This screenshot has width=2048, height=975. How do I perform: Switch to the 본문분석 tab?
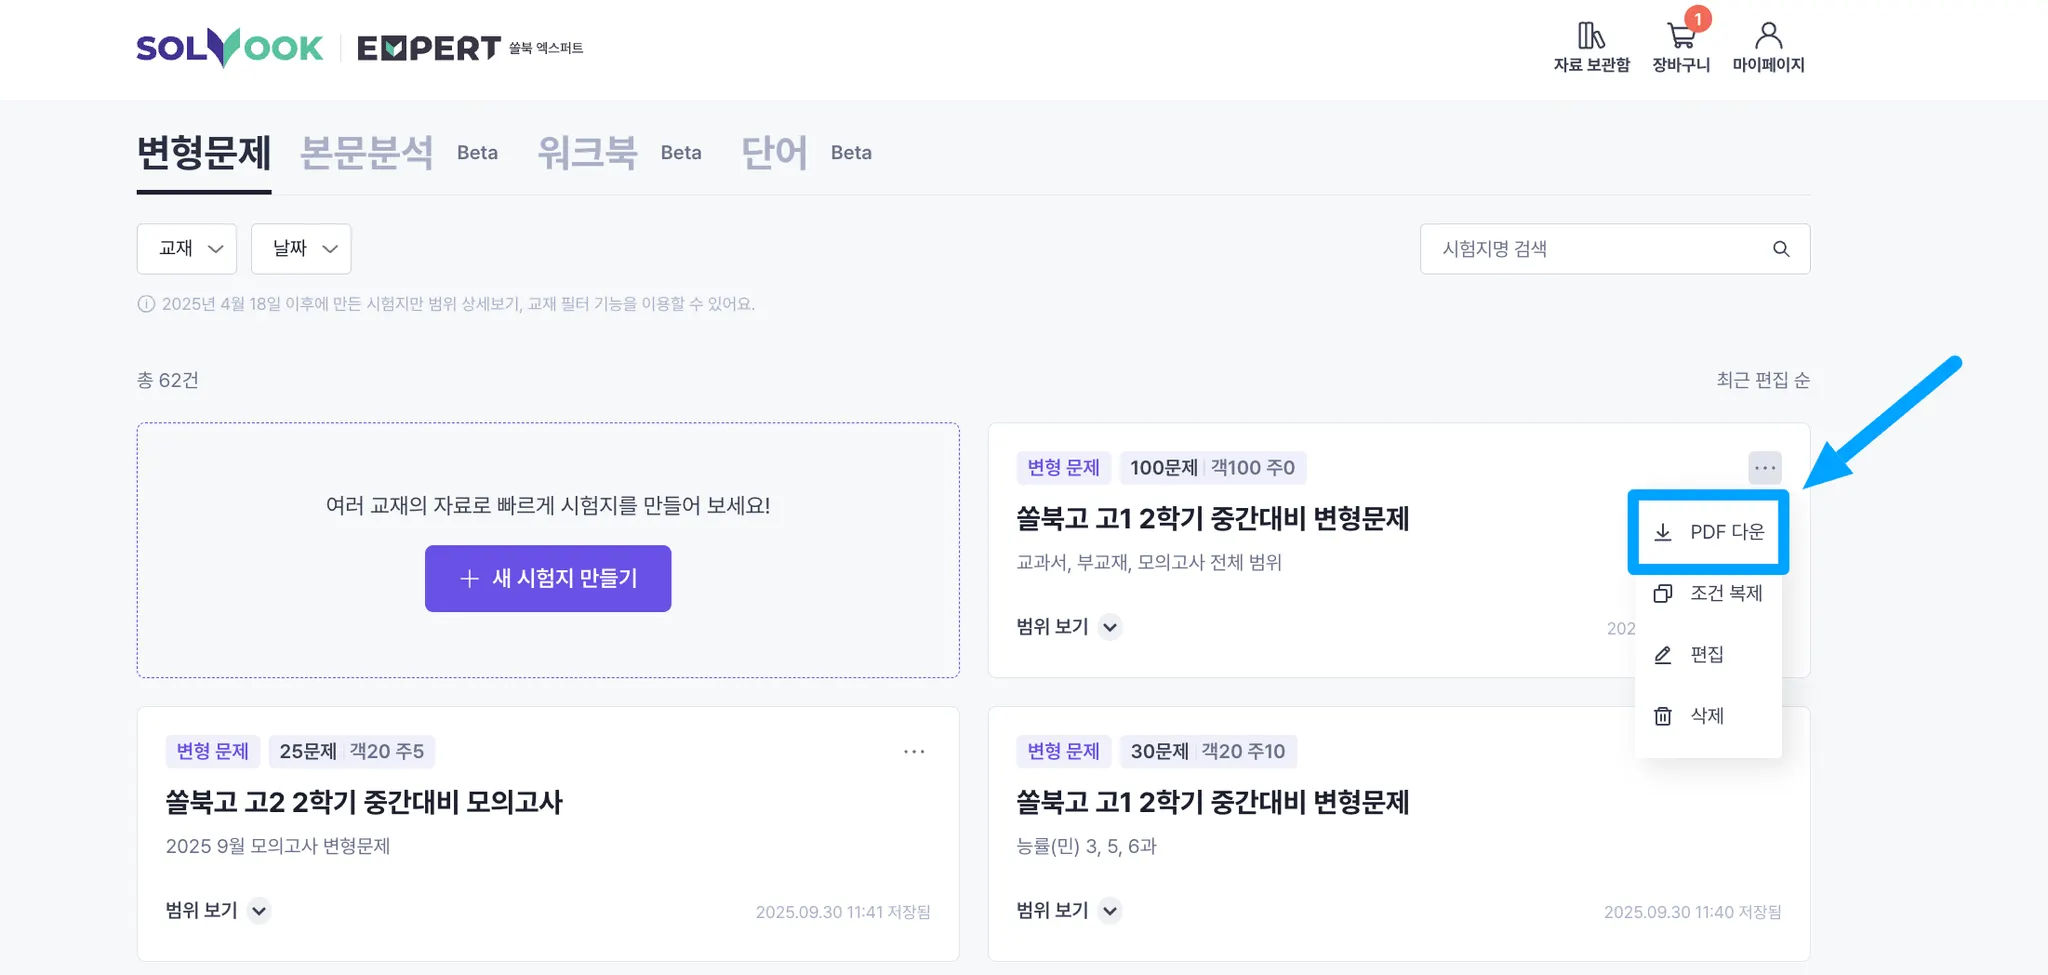coord(367,153)
